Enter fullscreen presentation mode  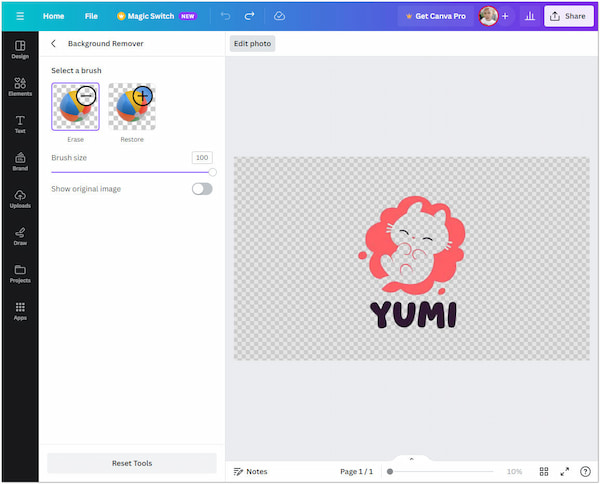(x=564, y=471)
